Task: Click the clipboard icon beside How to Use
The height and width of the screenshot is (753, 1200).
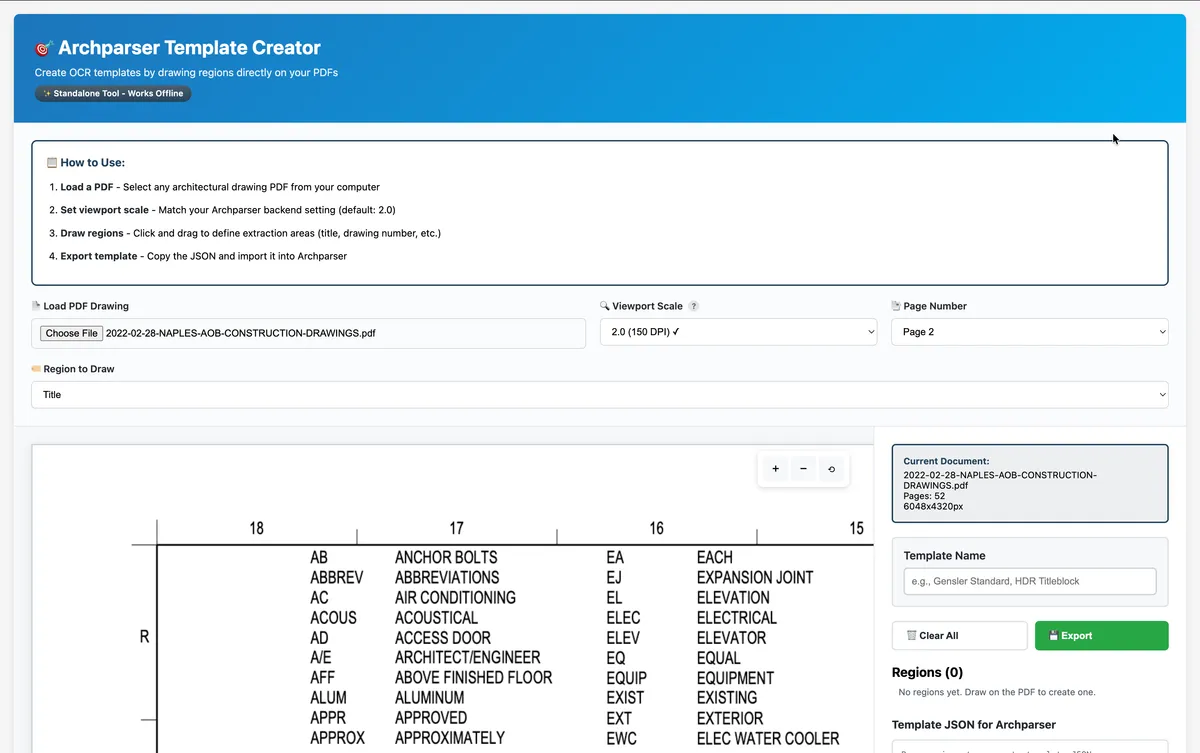Action: (50, 161)
